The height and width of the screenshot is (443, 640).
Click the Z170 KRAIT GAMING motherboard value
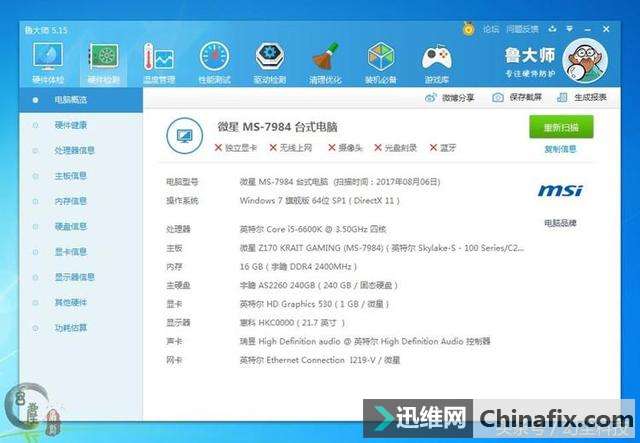(x=382, y=248)
